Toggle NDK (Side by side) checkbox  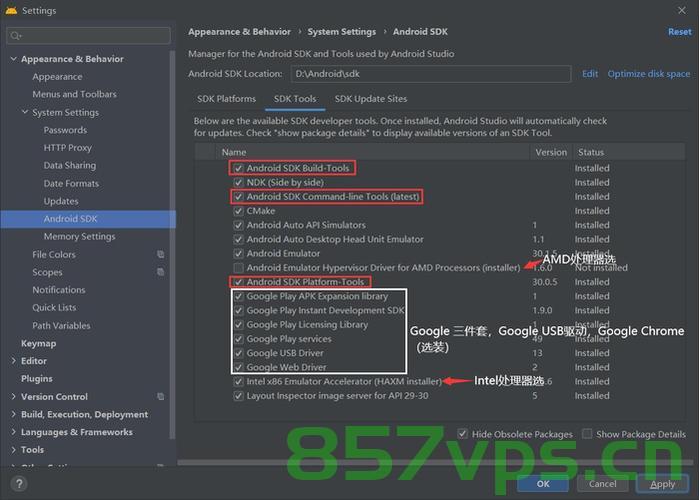click(x=238, y=182)
